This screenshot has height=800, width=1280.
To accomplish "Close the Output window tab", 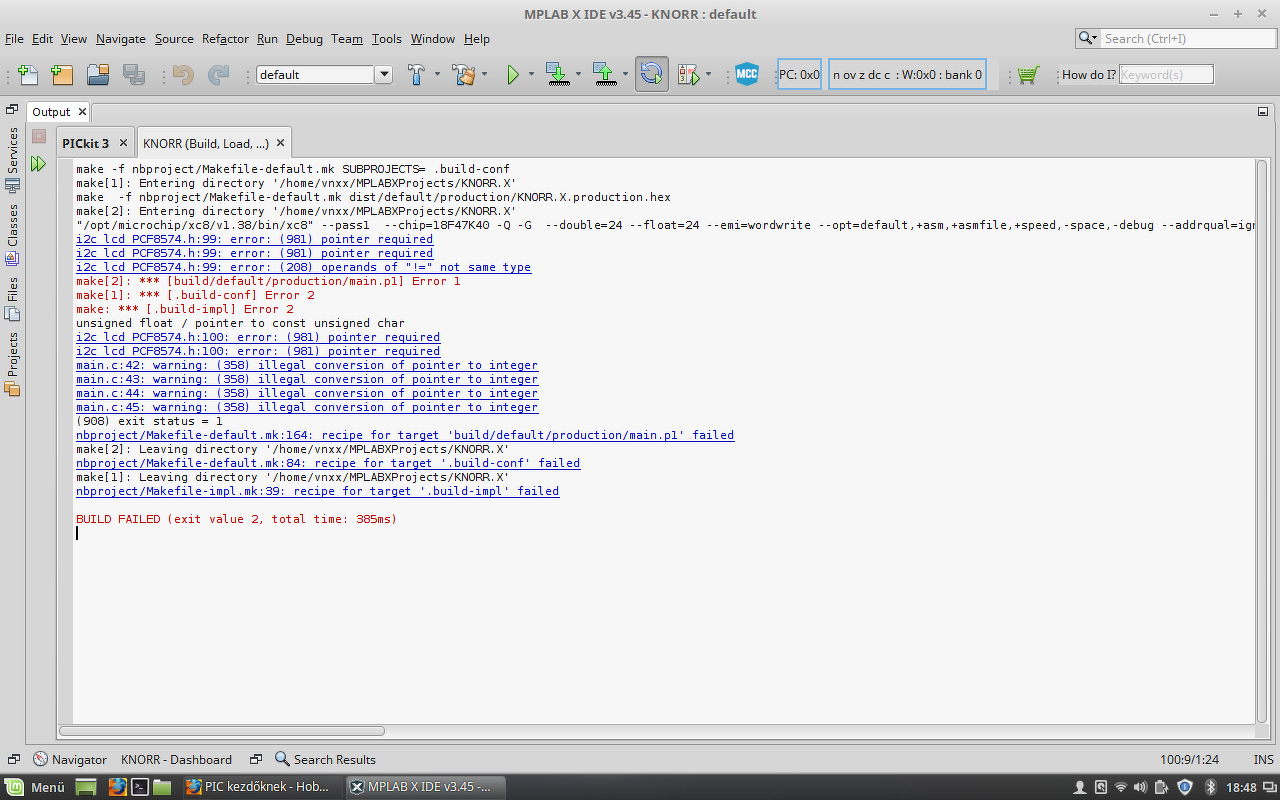I will pyautogui.click(x=82, y=112).
